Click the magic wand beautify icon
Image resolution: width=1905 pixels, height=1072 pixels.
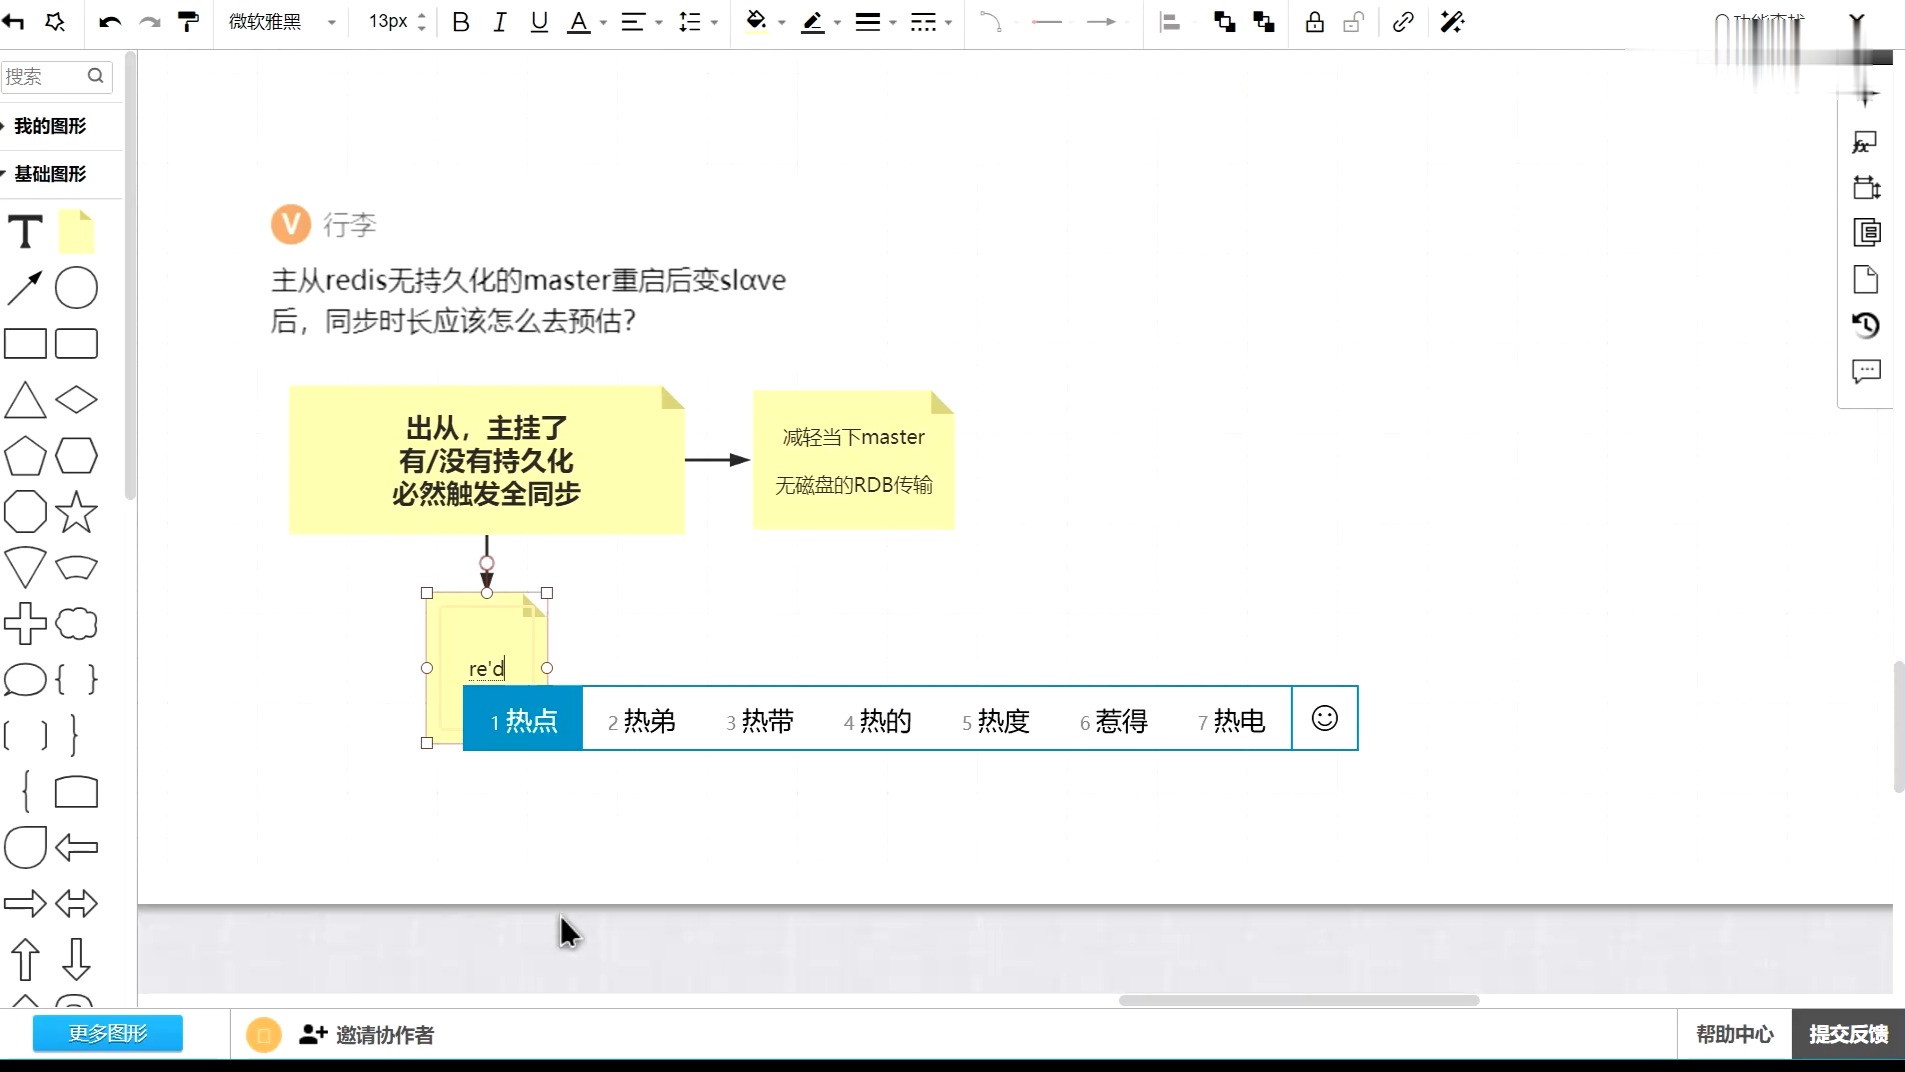[1452, 21]
